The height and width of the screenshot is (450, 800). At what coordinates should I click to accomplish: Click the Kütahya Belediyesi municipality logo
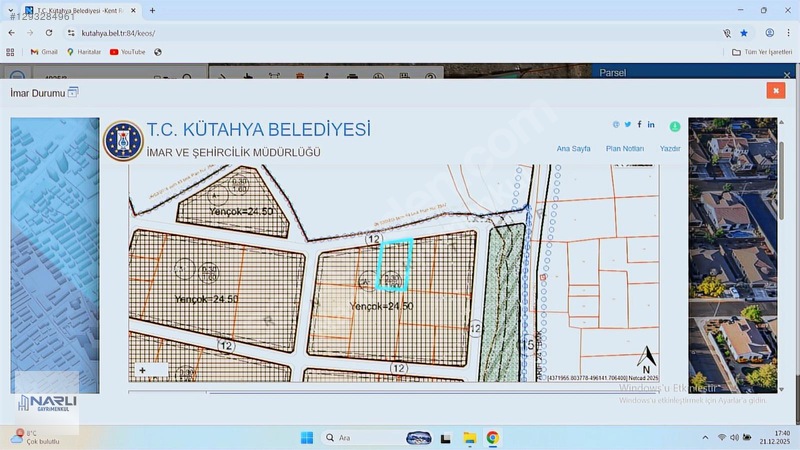click(x=123, y=141)
